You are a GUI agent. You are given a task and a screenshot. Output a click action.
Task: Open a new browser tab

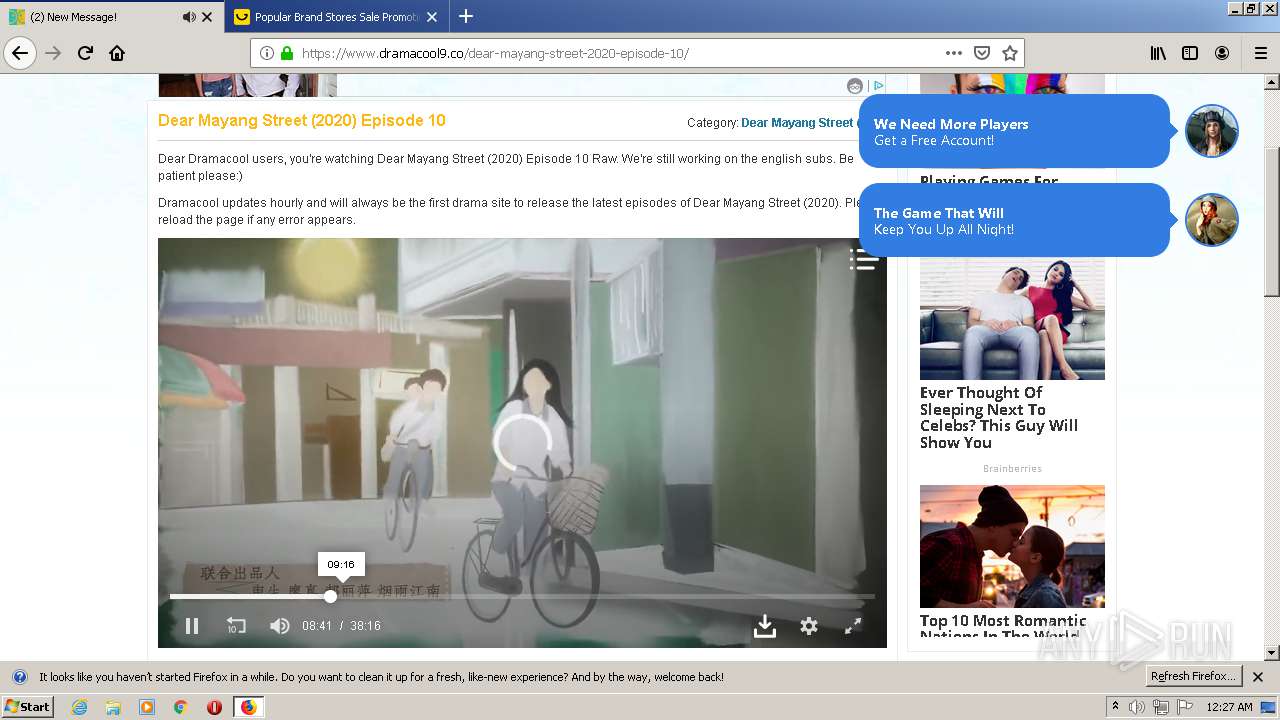[x=466, y=17]
